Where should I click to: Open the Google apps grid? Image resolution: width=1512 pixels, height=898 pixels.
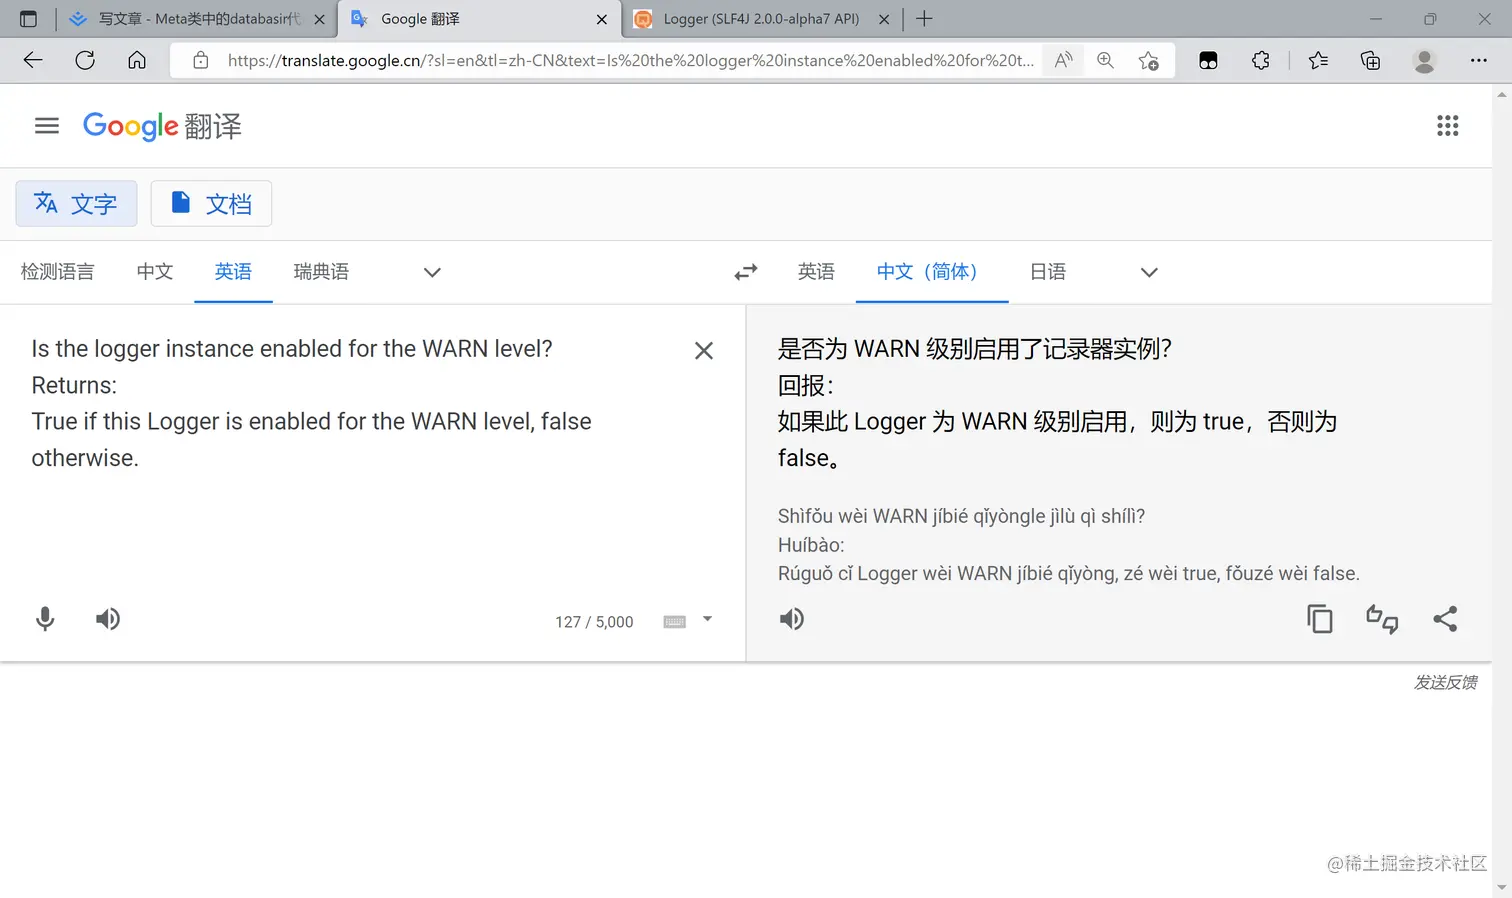click(1447, 126)
